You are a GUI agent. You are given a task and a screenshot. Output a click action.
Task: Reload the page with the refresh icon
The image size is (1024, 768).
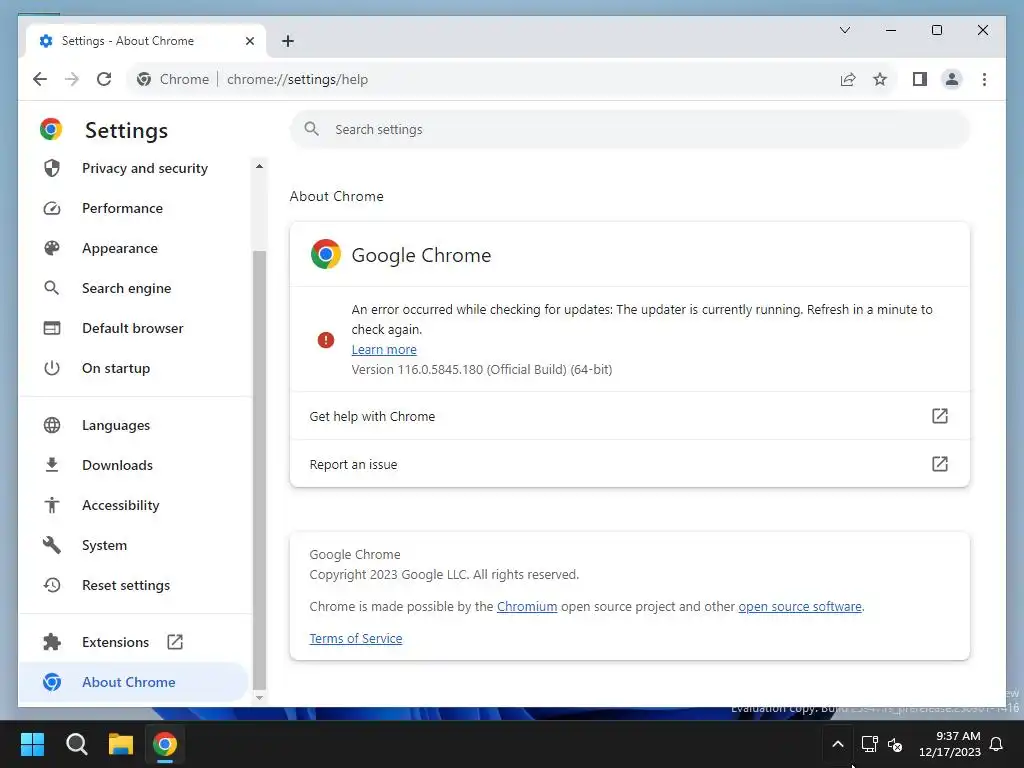pyautogui.click(x=104, y=79)
